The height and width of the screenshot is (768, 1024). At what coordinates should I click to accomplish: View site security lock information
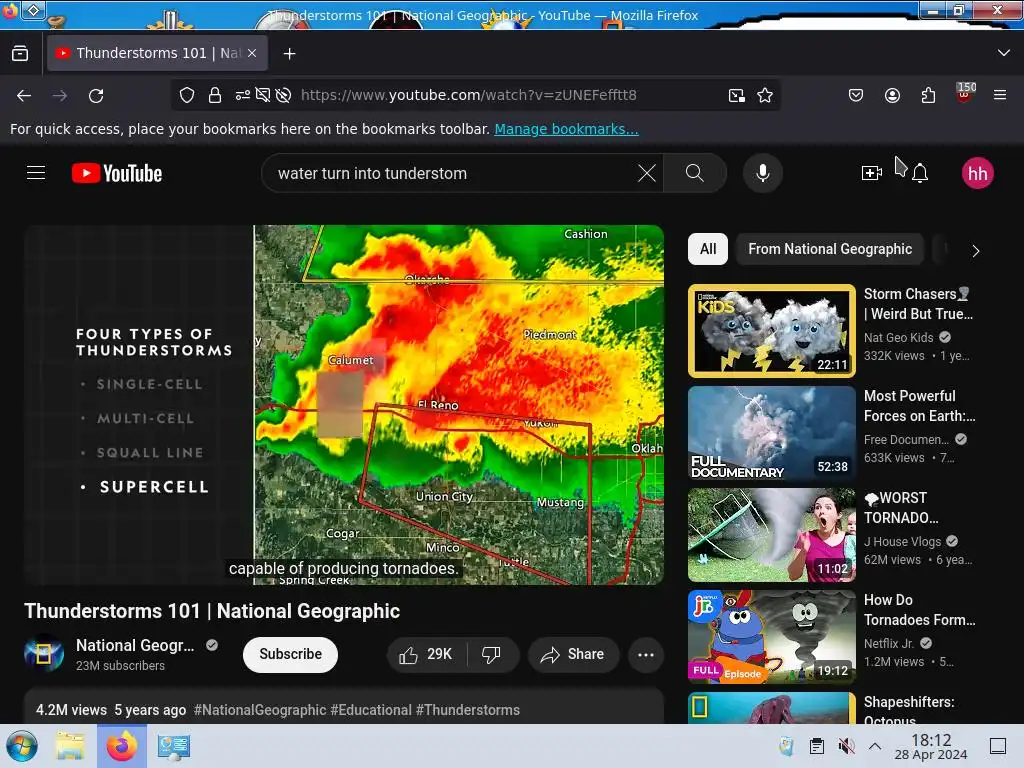pos(215,95)
